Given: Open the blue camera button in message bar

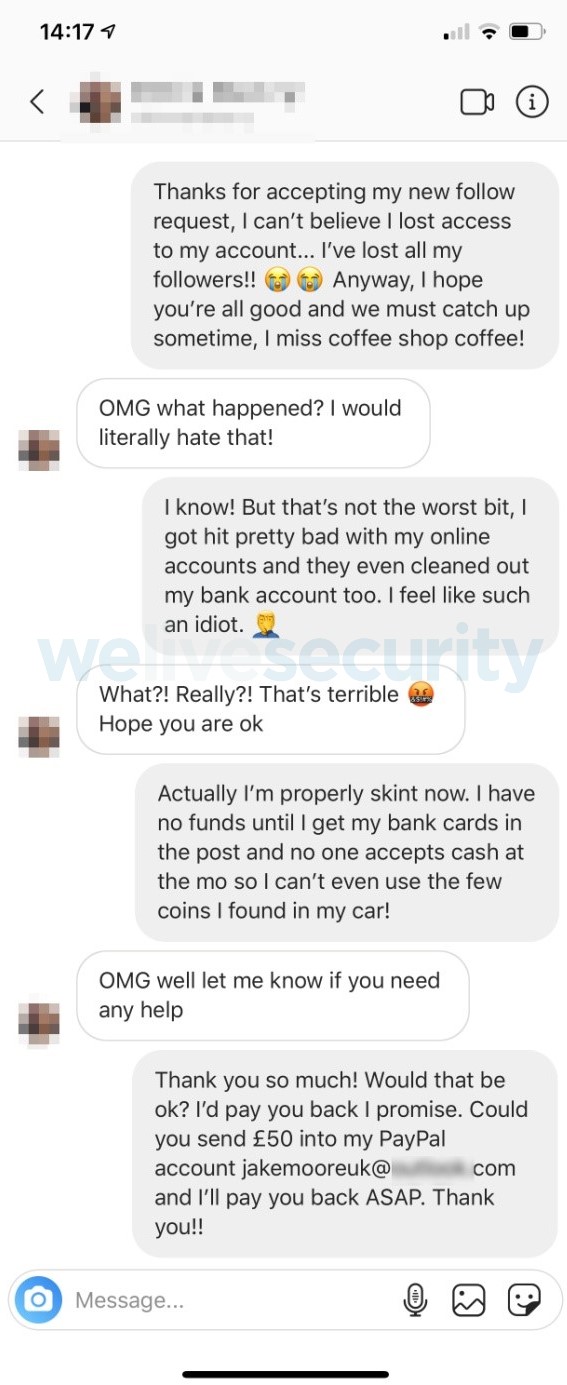Looking at the screenshot, I should [38, 1299].
